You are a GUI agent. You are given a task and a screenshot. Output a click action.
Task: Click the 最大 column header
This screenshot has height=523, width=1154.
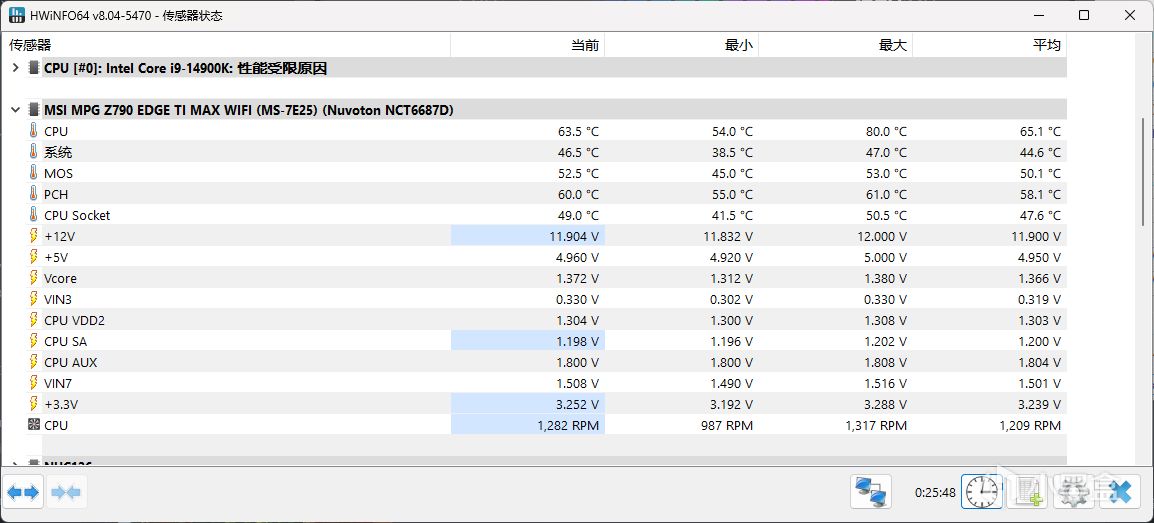(893, 45)
